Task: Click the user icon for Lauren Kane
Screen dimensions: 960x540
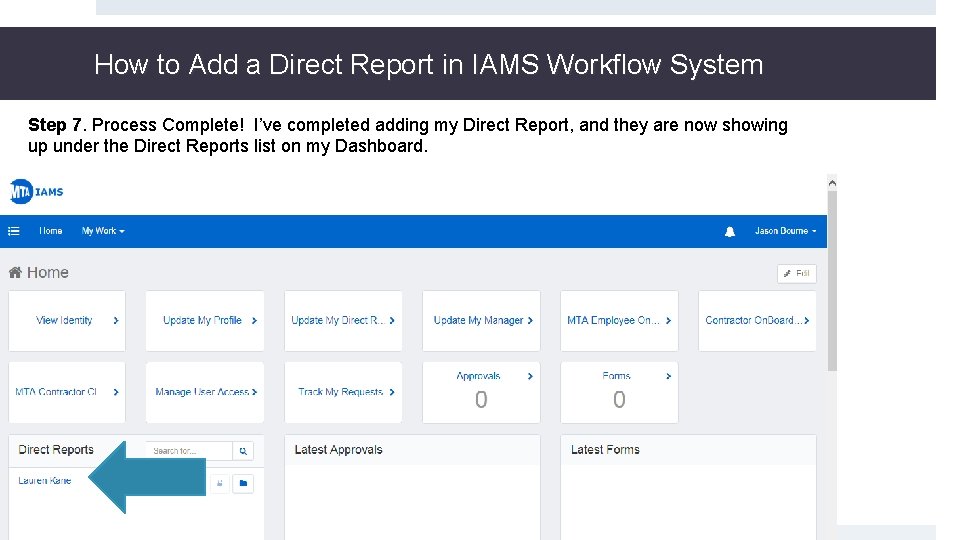Action: (220, 483)
